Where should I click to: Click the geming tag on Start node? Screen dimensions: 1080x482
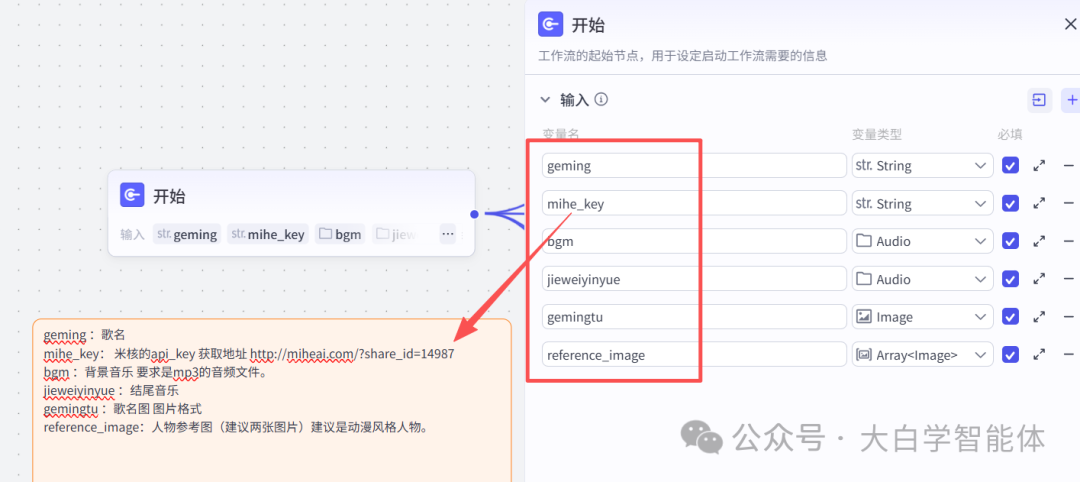coord(187,234)
